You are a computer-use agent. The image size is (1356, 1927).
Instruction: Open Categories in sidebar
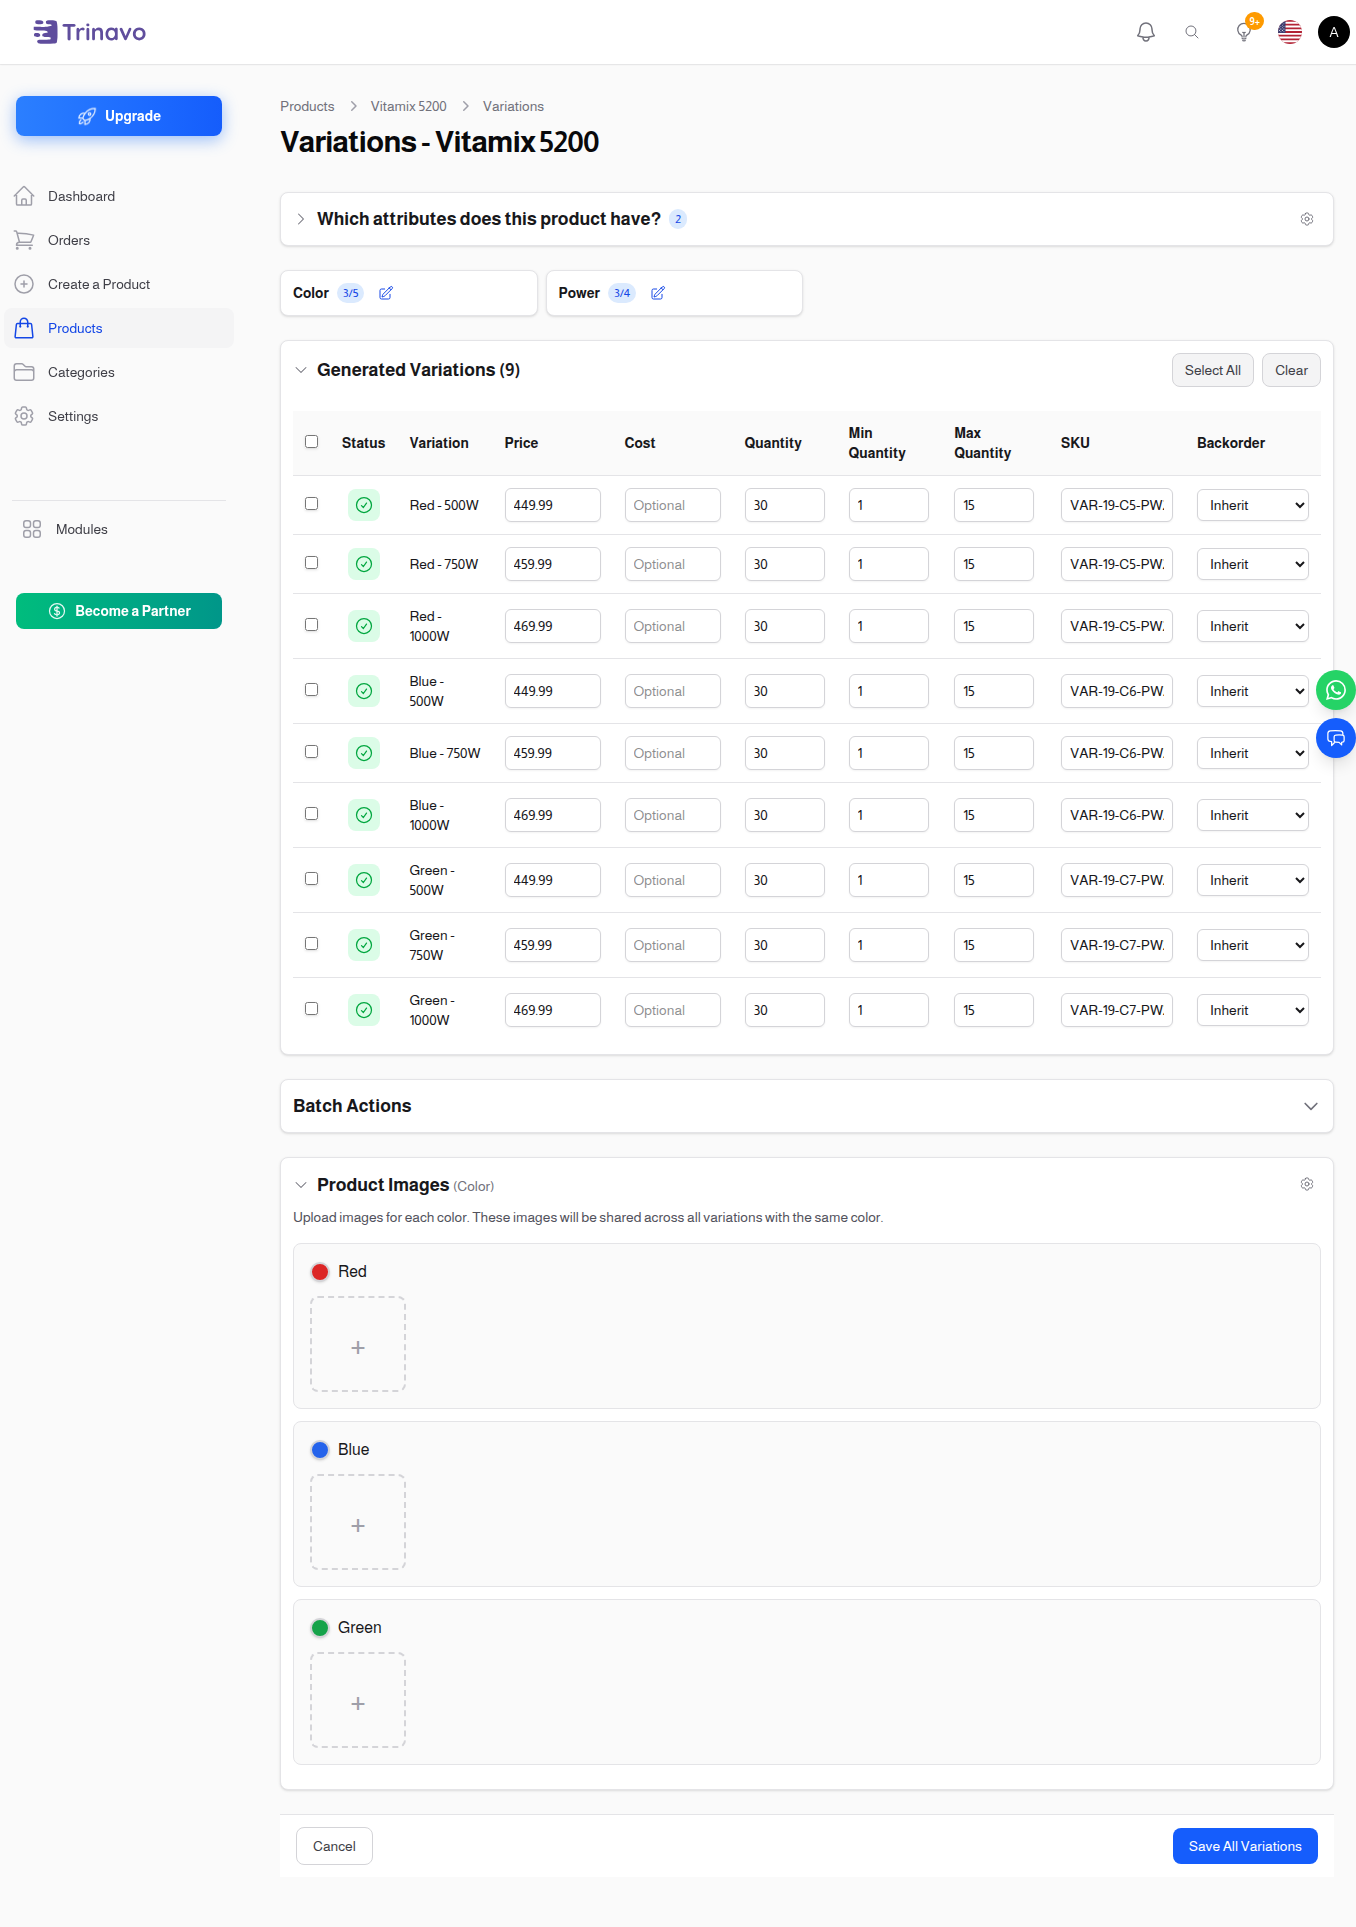[x=119, y=372]
